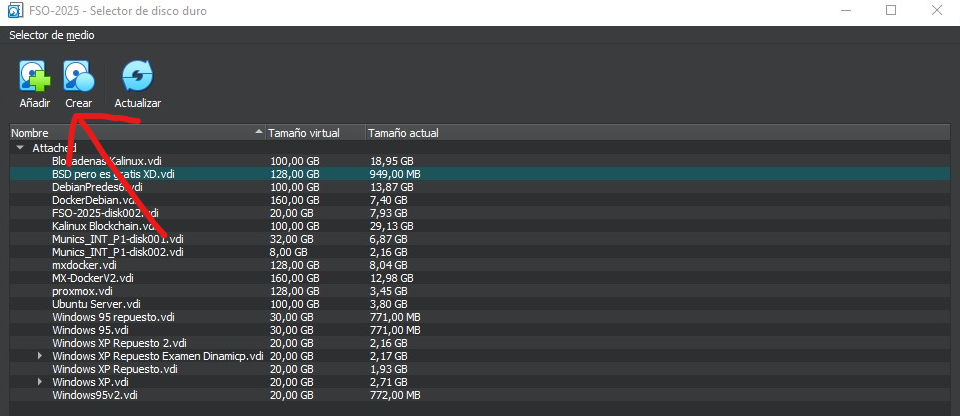960x416 pixels.
Task: Click the Crear disk icon
Action: 78,78
